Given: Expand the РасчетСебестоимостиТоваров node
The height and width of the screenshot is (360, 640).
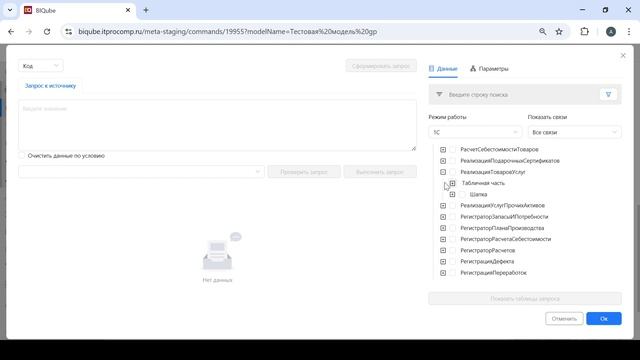Looking at the screenshot, I should click(x=443, y=149).
